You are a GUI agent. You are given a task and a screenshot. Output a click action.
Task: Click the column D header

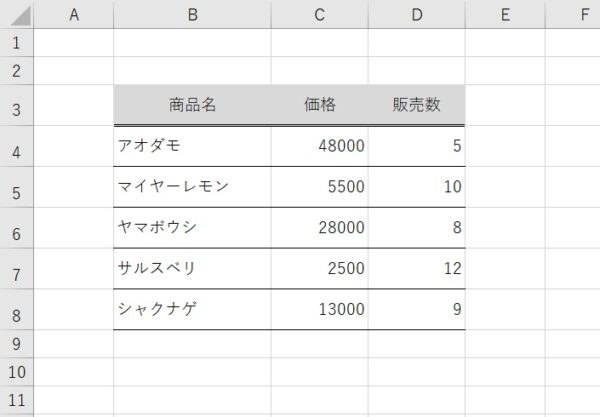click(416, 14)
